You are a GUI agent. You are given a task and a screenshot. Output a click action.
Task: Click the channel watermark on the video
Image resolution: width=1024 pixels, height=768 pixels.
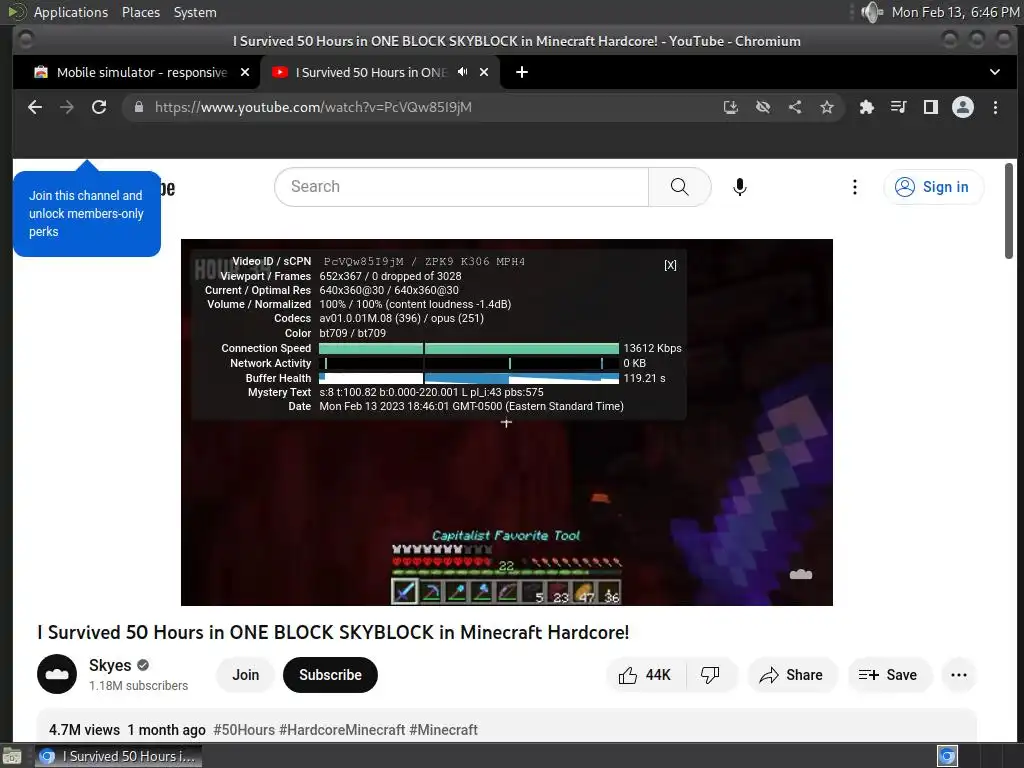pos(801,575)
